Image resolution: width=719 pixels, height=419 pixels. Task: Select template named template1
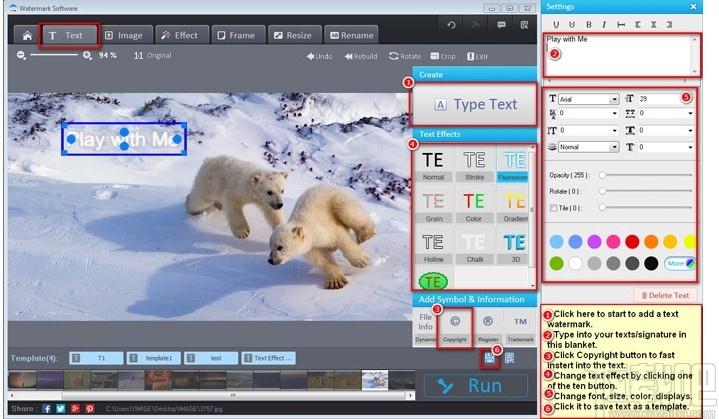pyautogui.click(x=154, y=358)
